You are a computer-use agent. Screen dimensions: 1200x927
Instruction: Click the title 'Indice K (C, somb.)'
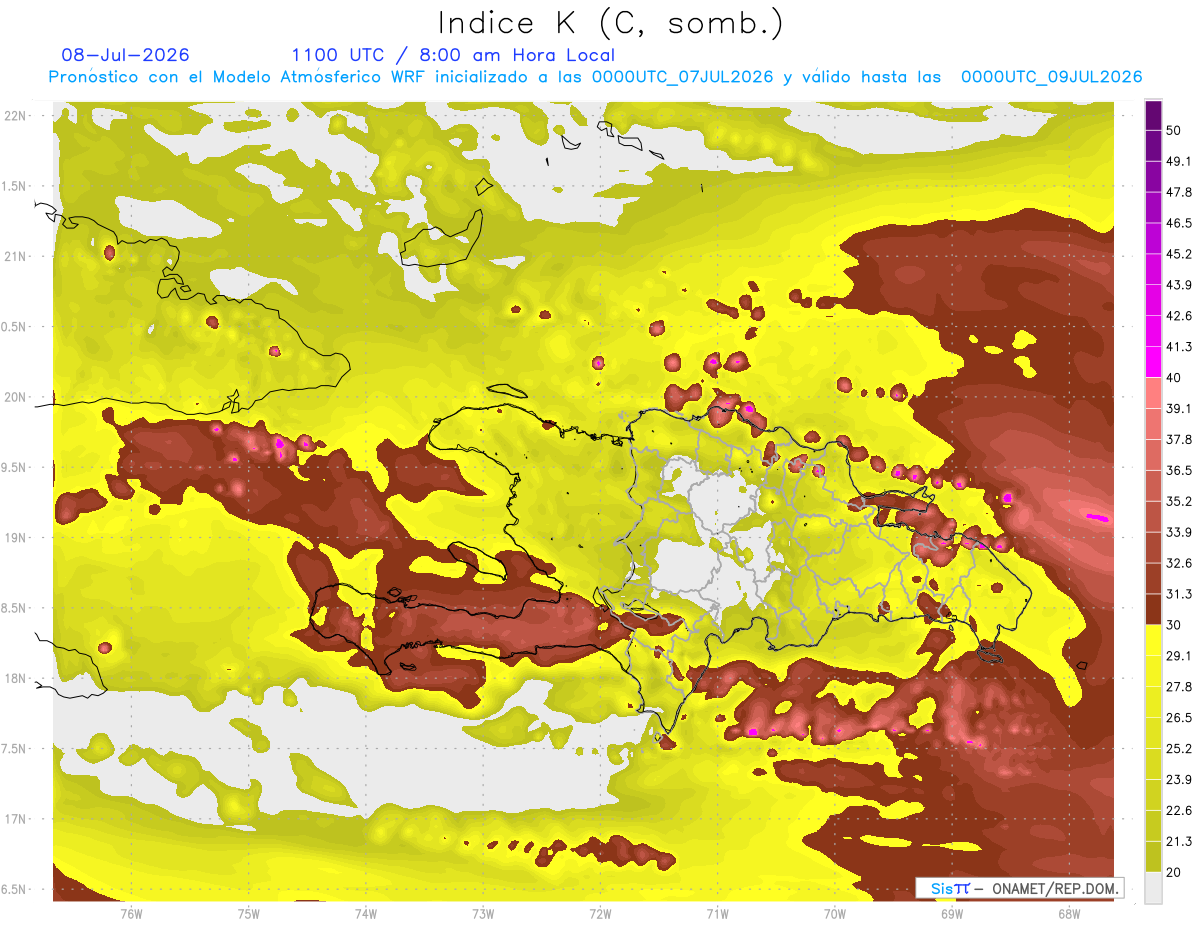point(611,23)
